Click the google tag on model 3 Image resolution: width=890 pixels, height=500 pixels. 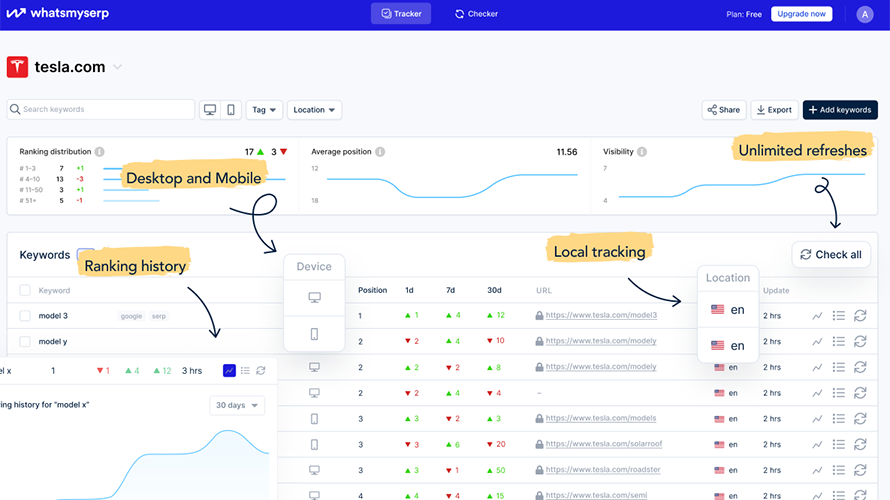[x=131, y=316]
